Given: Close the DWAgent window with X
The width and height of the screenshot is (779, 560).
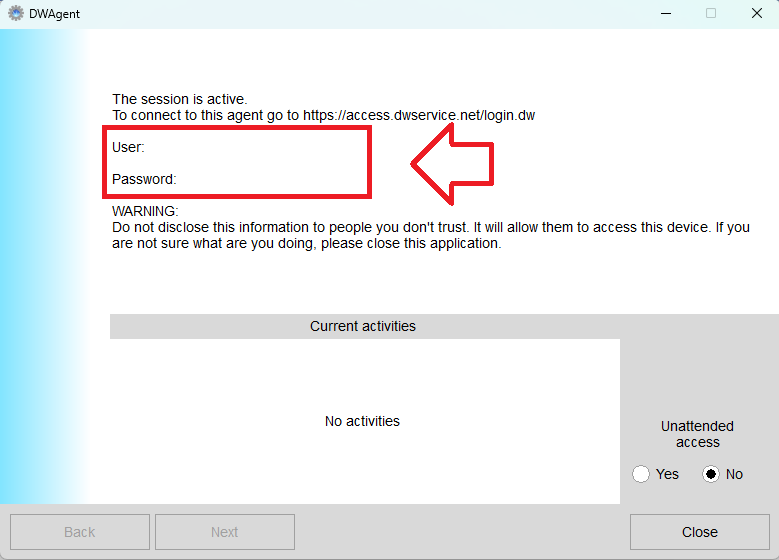Looking at the screenshot, I should point(757,13).
